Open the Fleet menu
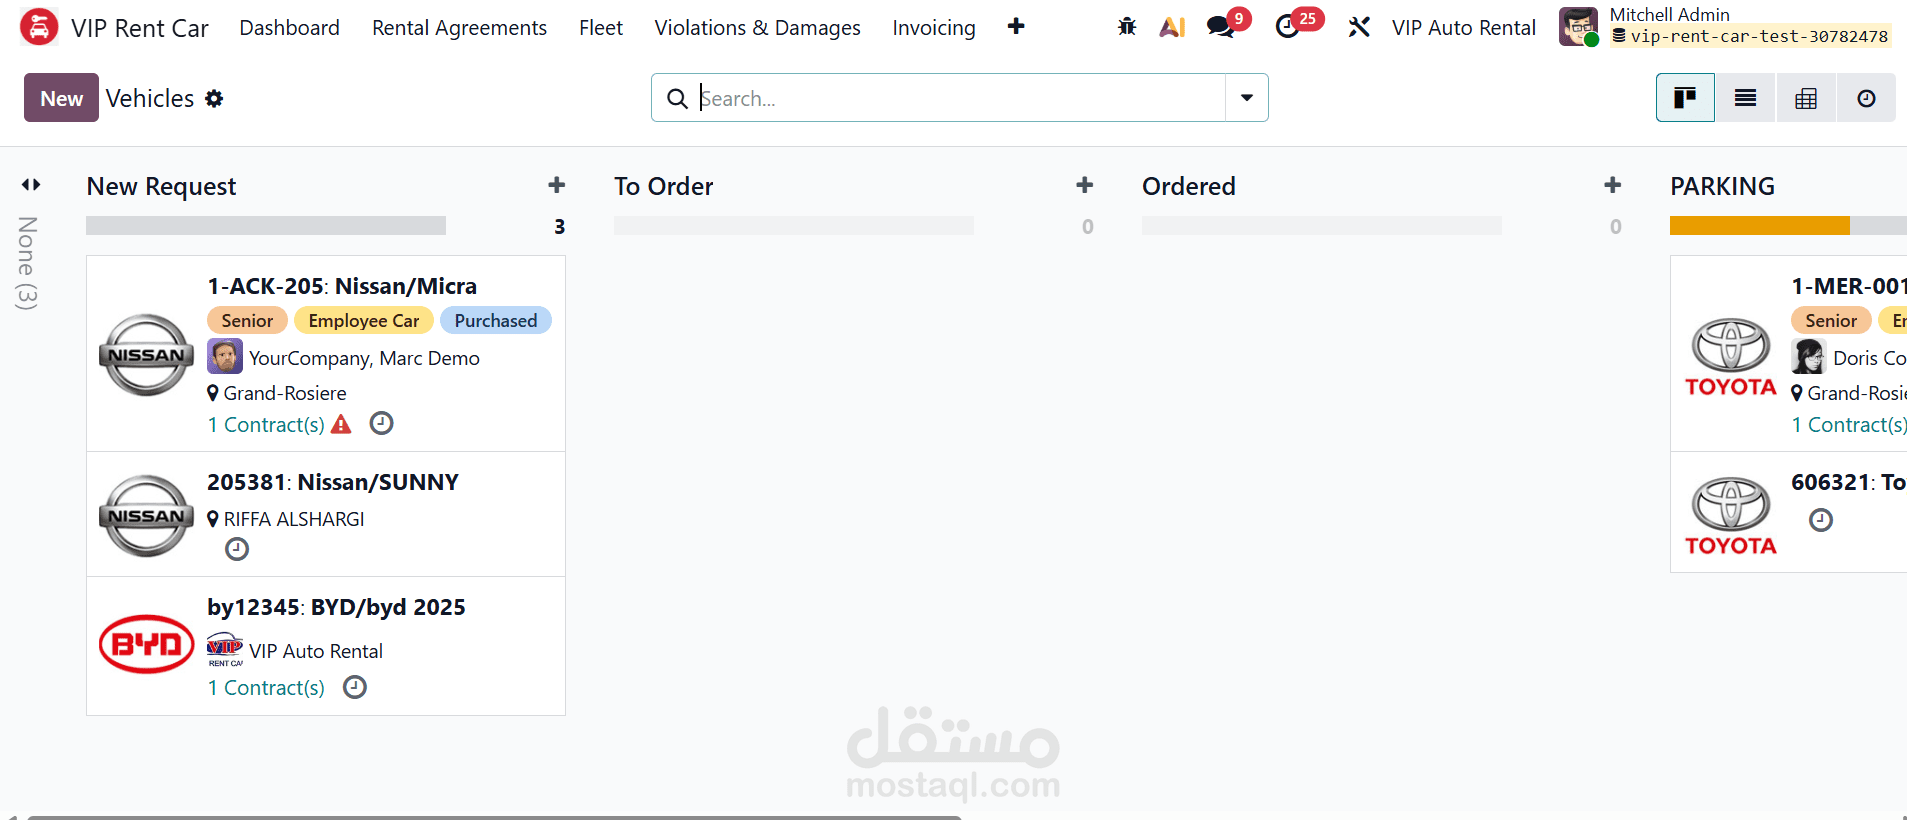Image resolution: width=1907 pixels, height=820 pixels. pyautogui.click(x=601, y=27)
